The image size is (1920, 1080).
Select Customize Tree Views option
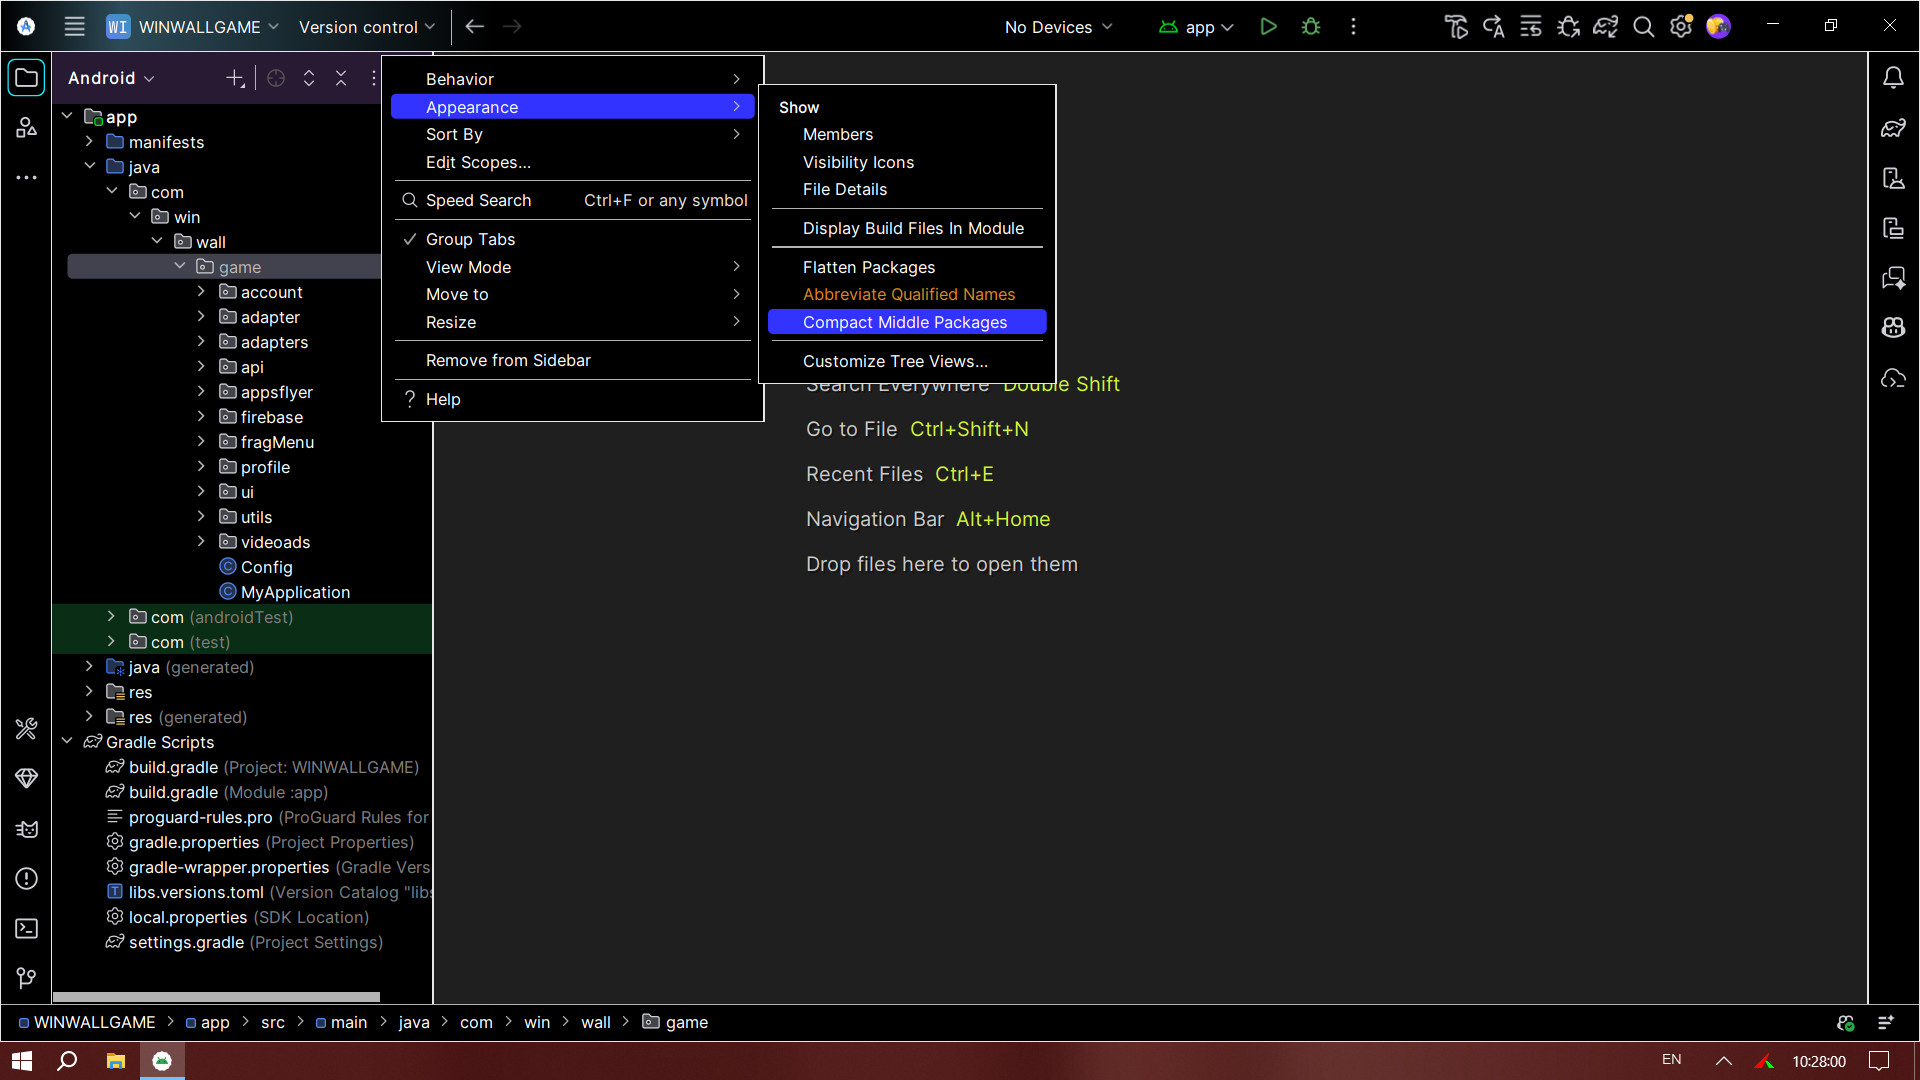tap(894, 361)
